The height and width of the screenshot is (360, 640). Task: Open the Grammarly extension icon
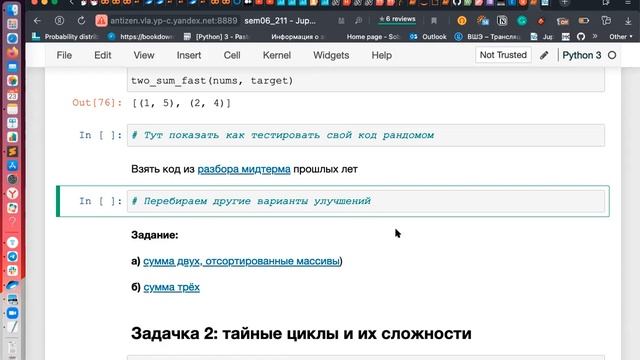tap(522, 21)
